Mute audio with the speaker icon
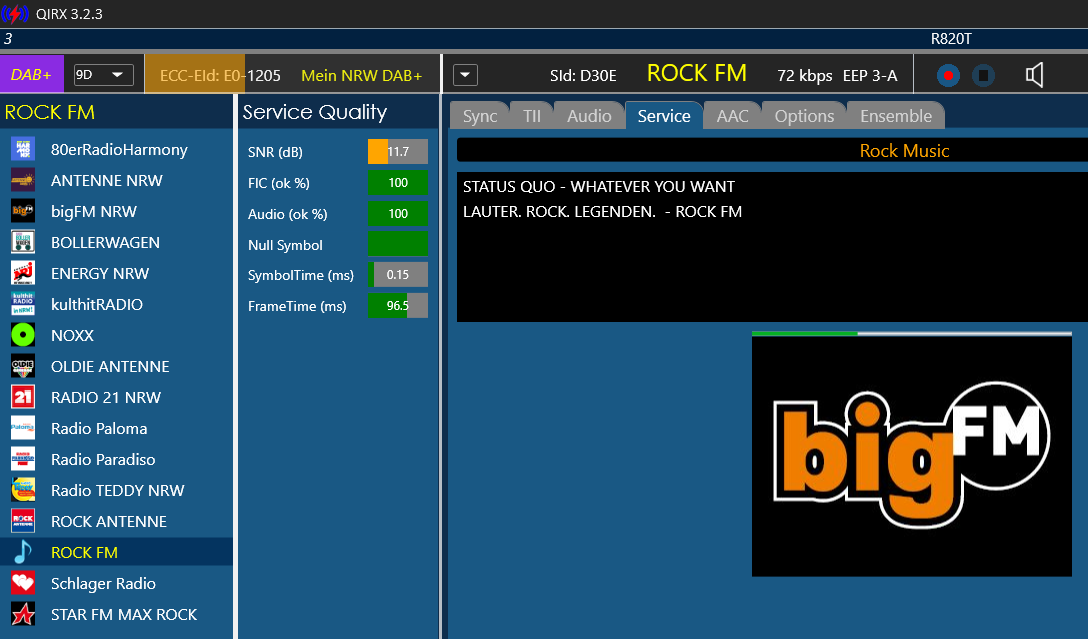 point(1035,76)
